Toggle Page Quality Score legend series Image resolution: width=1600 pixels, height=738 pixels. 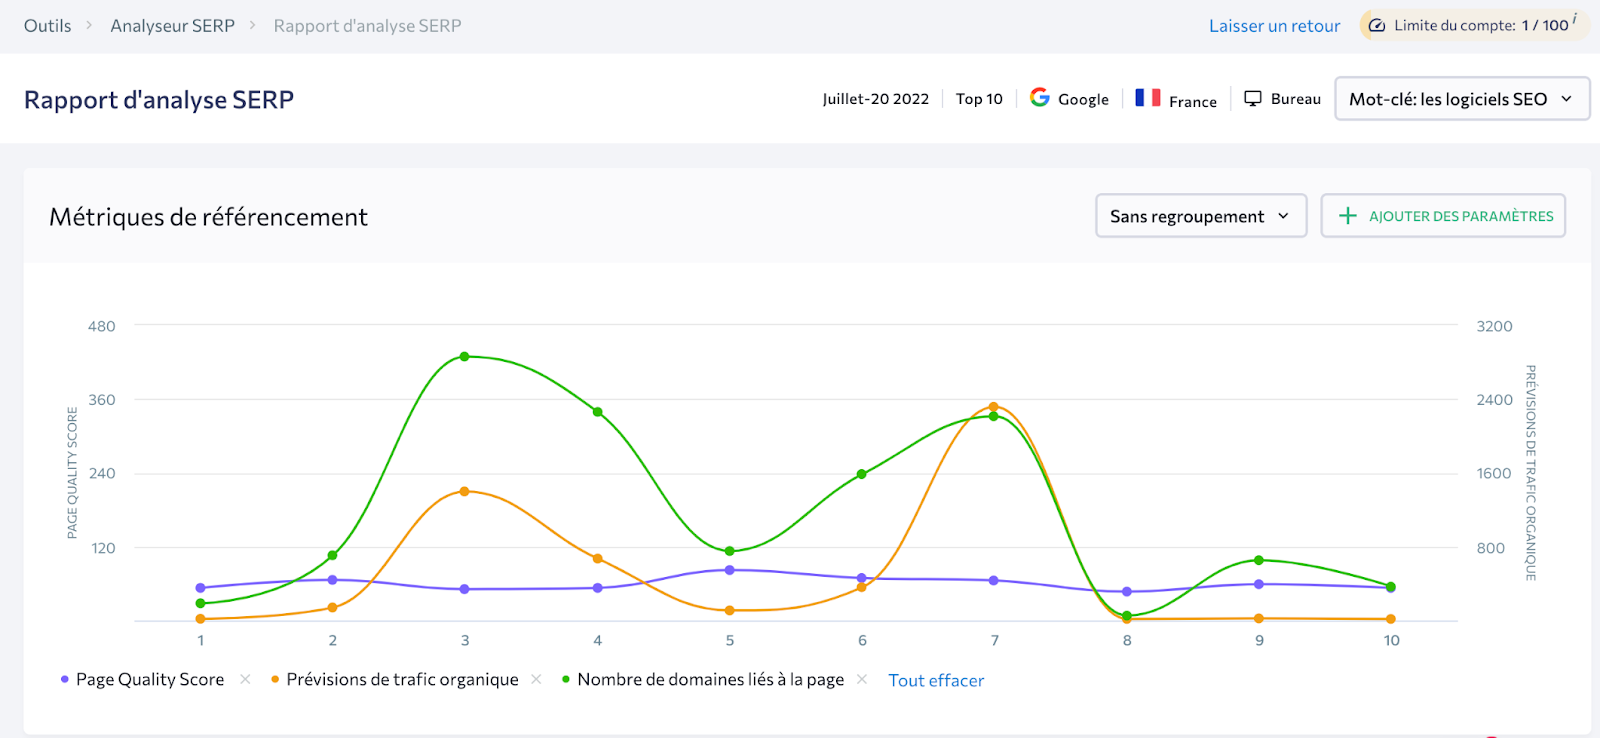click(150, 679)
